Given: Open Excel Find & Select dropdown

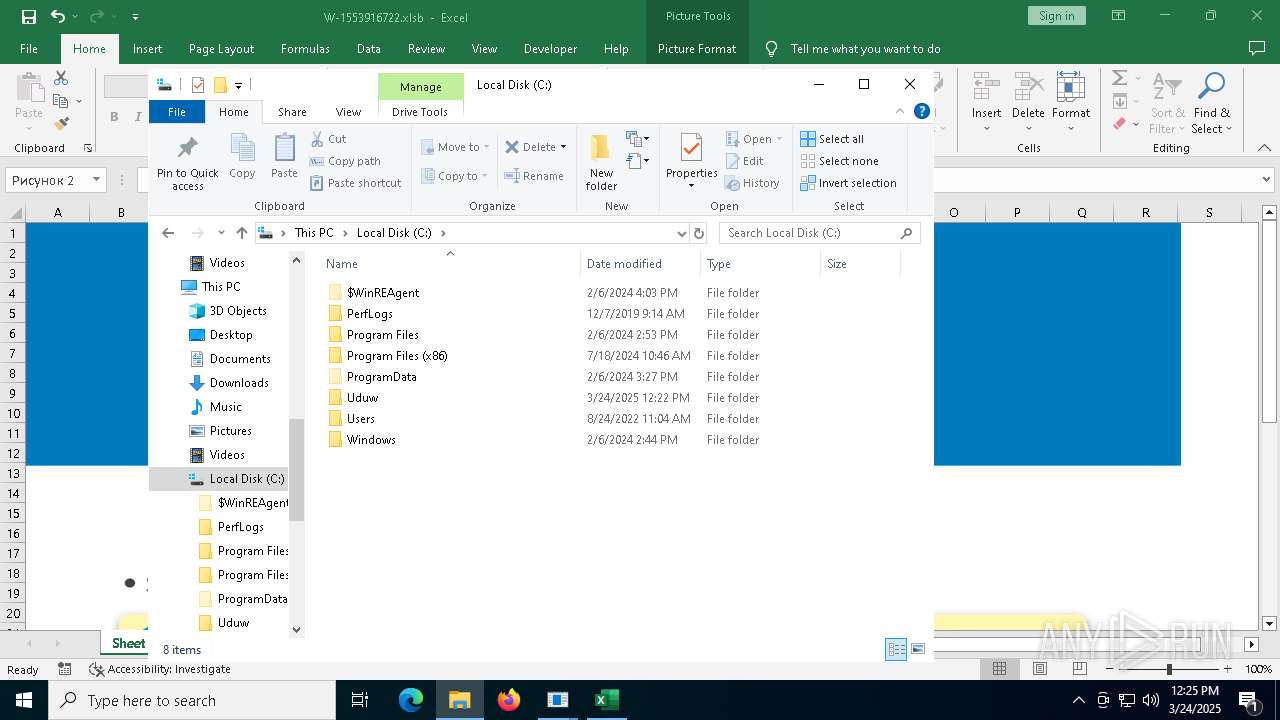Looking at the screenshot, I should 1228,129.
